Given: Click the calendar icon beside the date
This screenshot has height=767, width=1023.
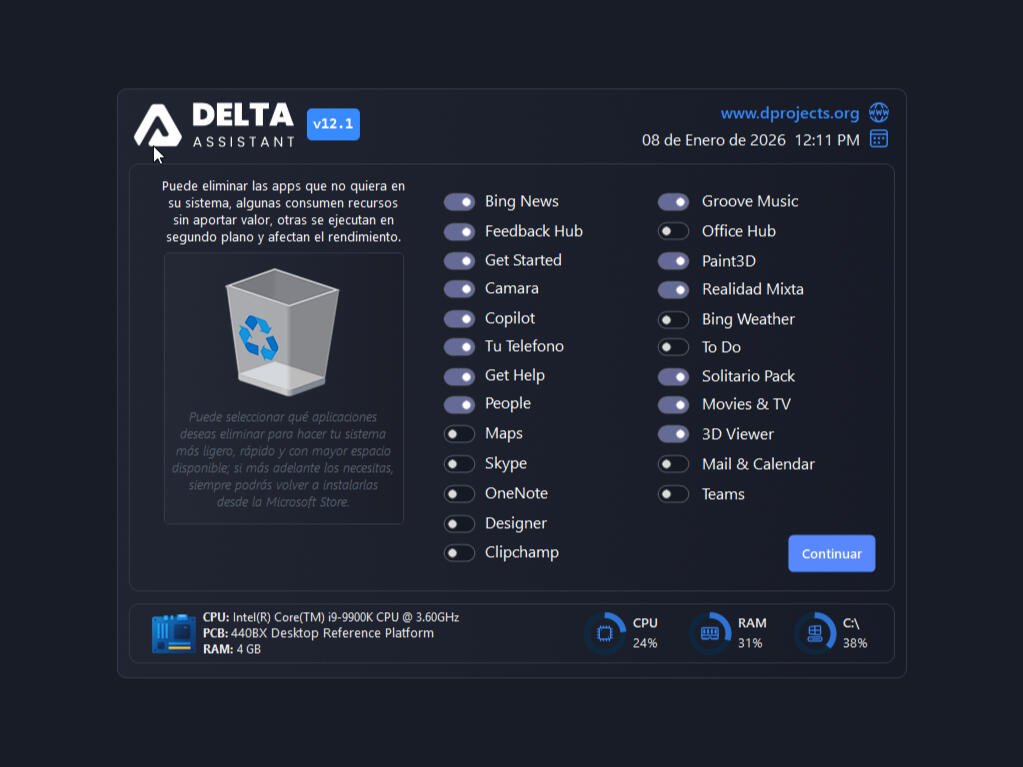Looking at the screenshot, I should pyautogui.click(x=878, y=139).
